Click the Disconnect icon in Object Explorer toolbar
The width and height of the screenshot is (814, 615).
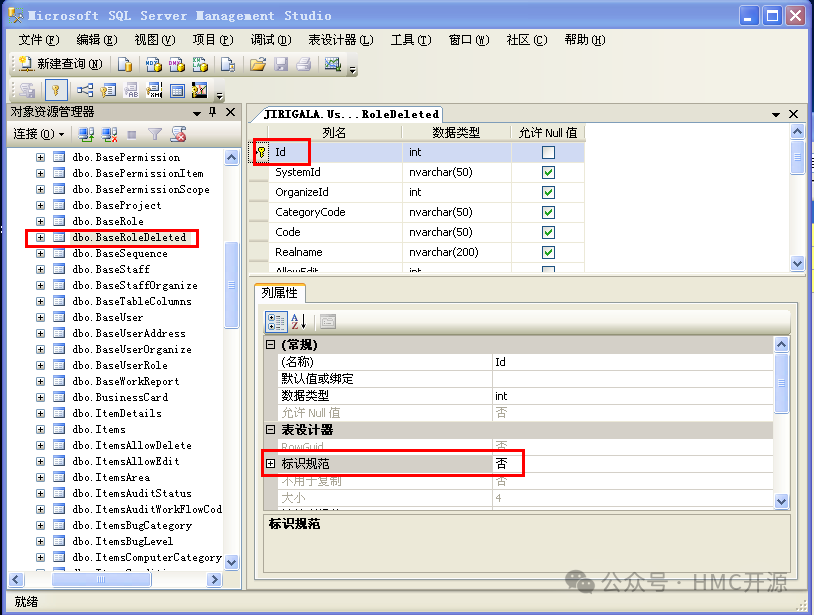[x=109, y=134]
